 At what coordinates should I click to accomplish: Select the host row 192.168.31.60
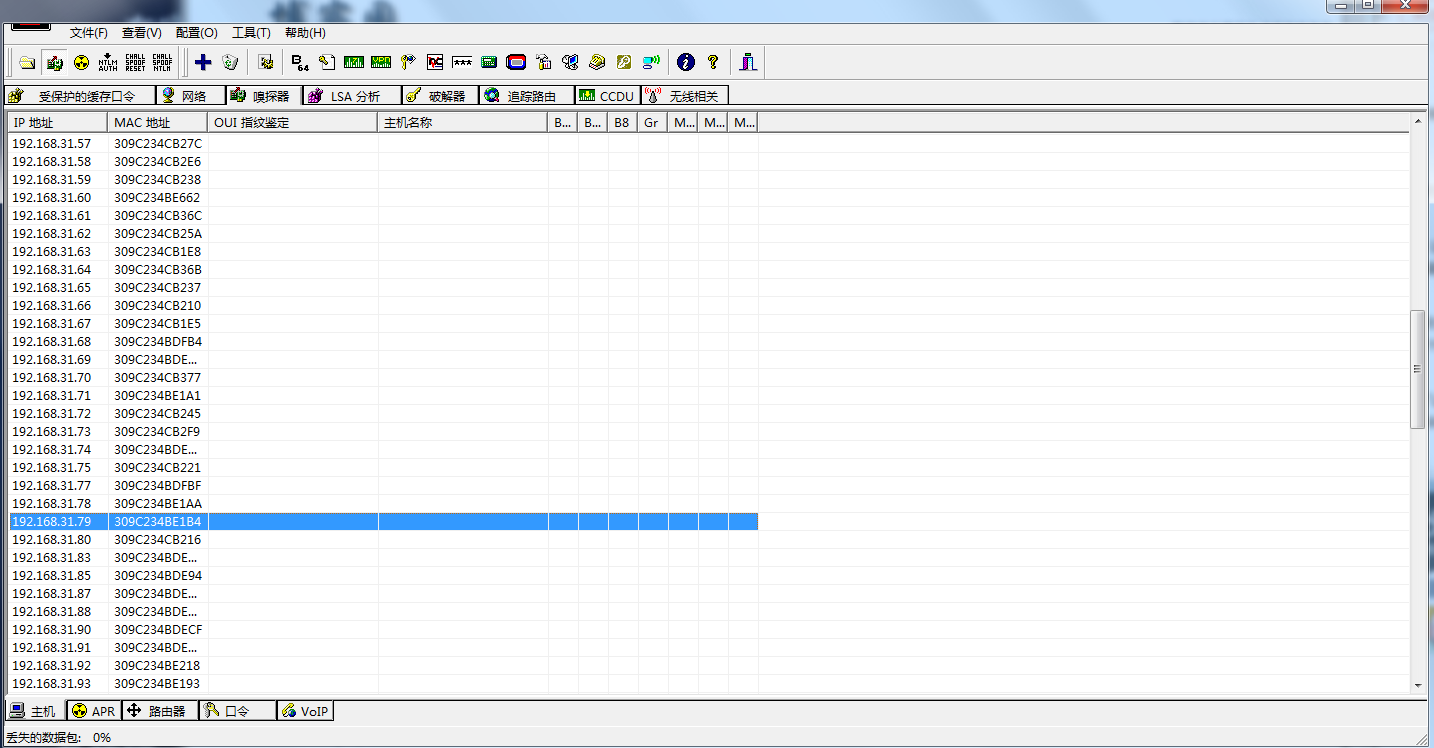(384, 198)
